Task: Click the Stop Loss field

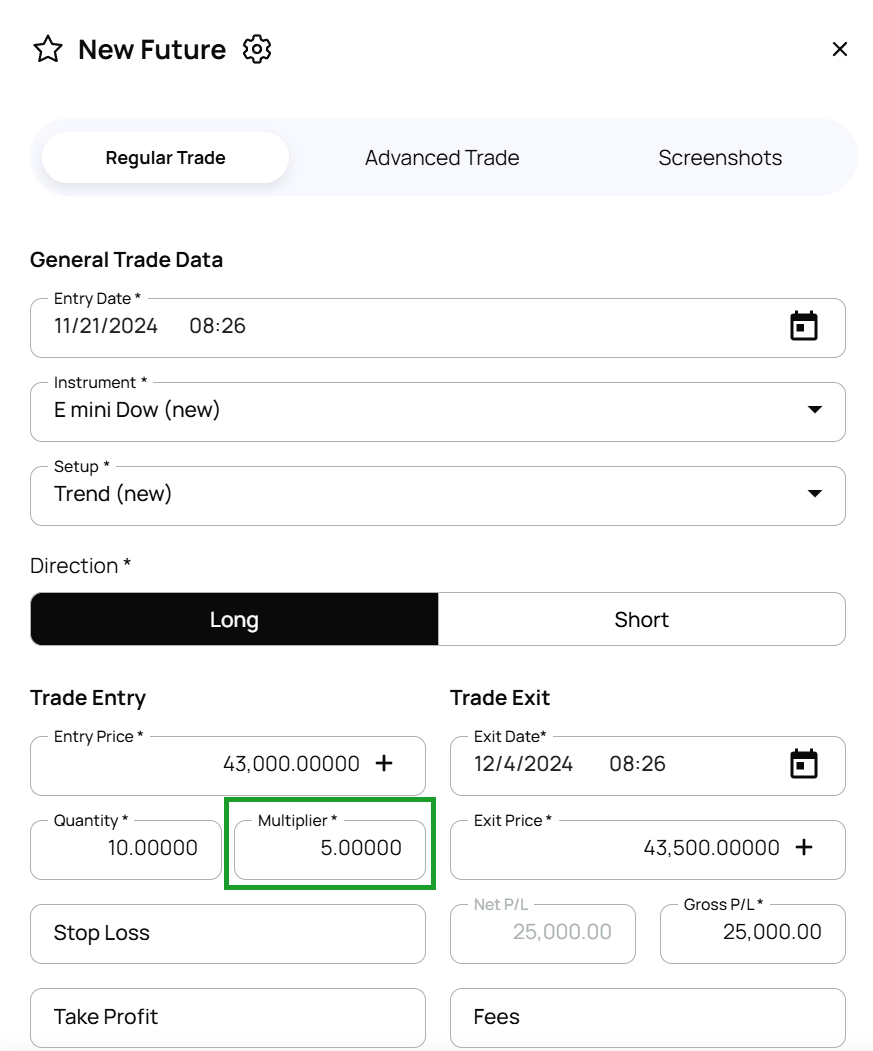Action: tap(228, 933)
